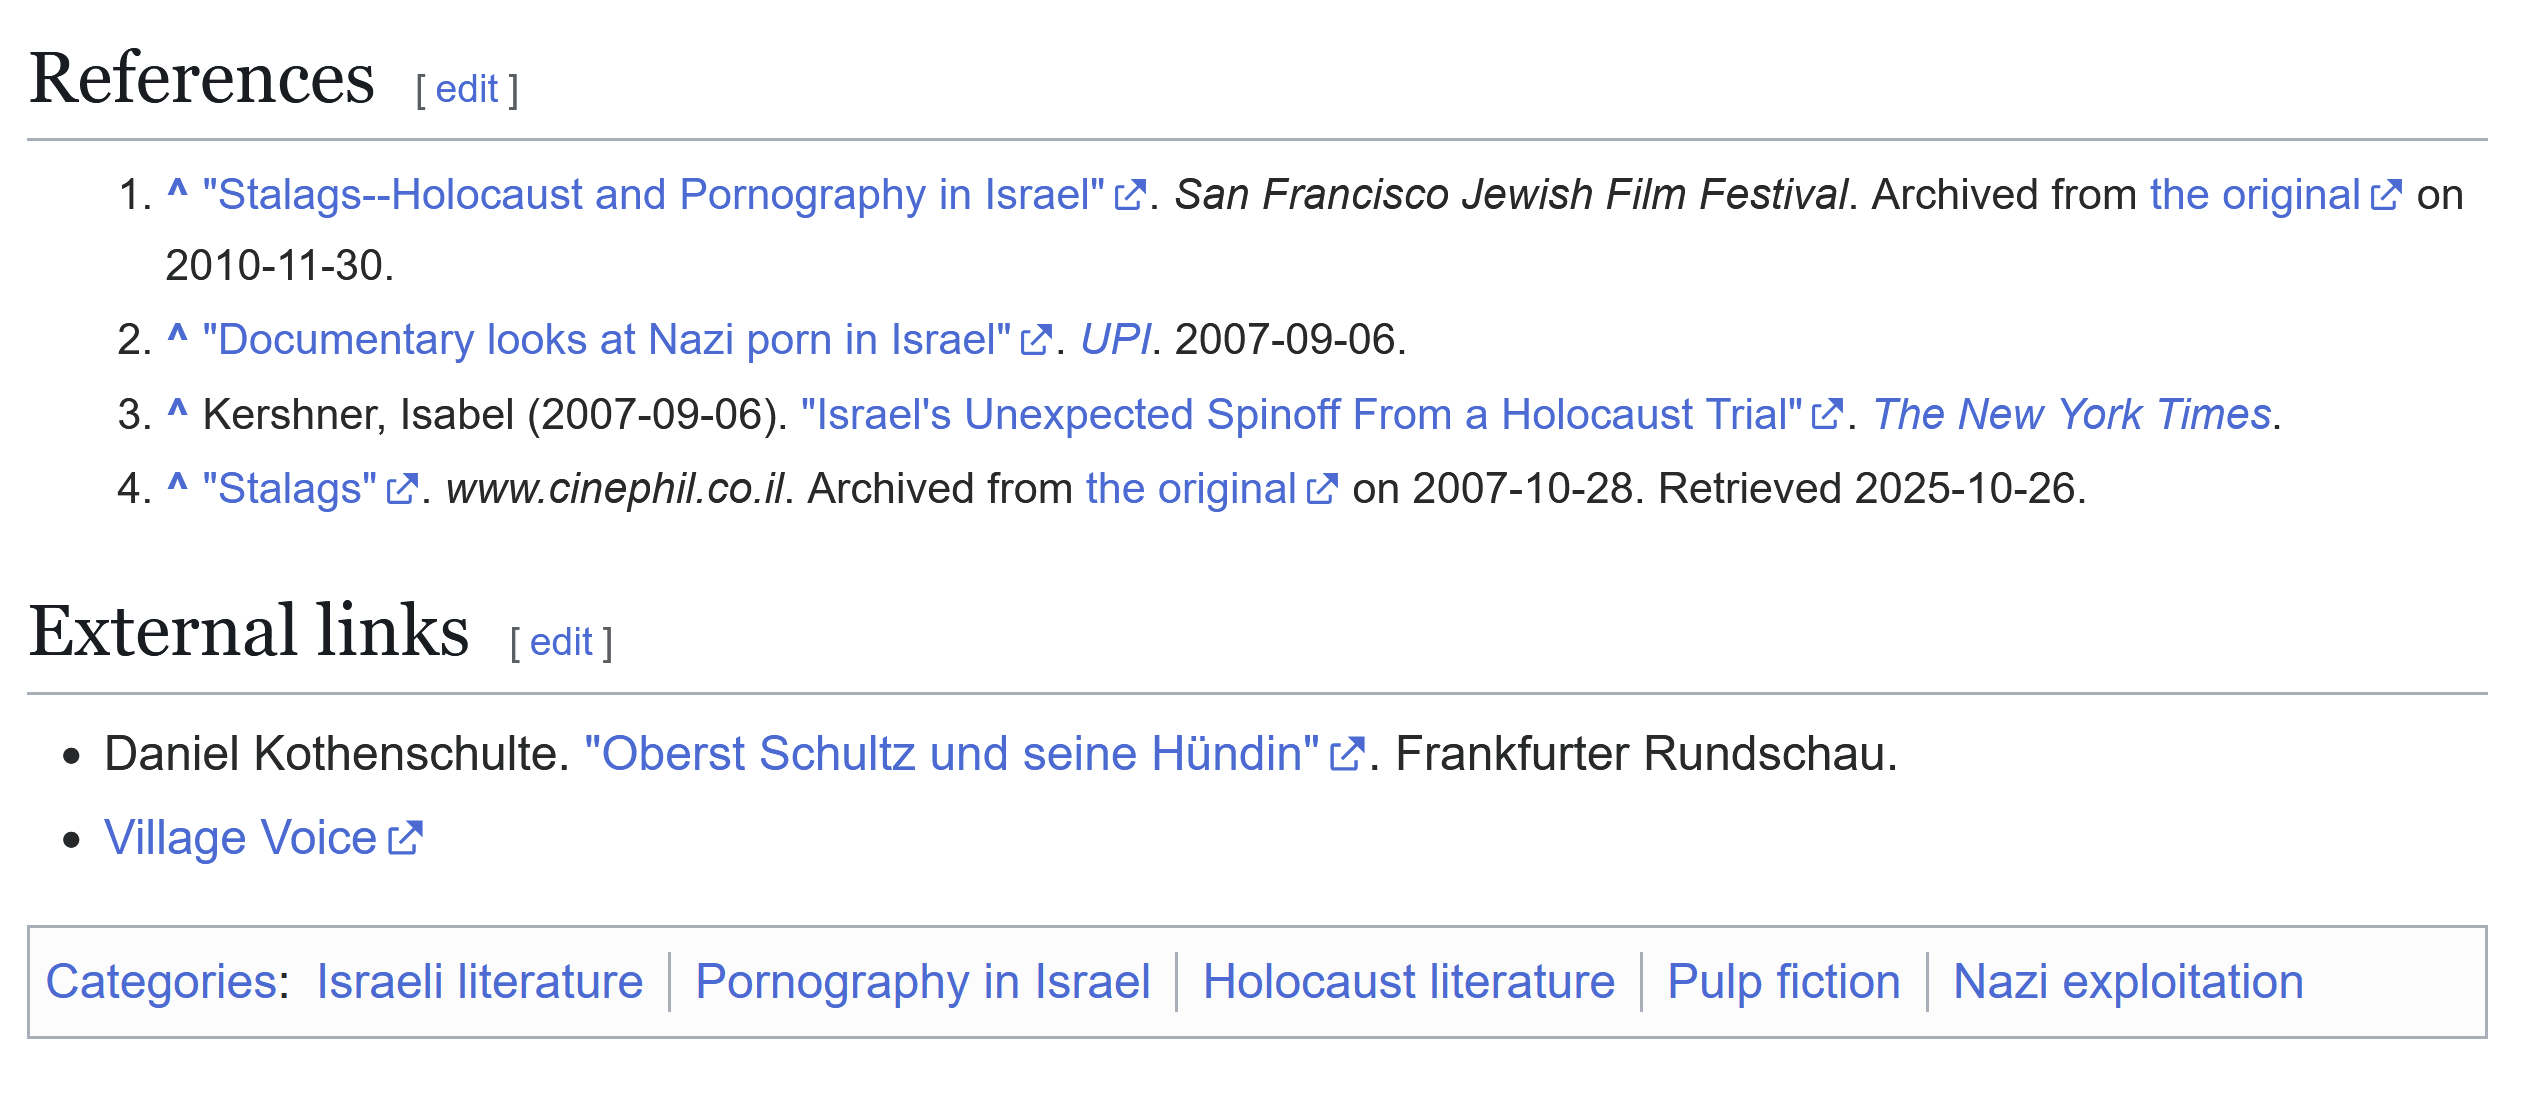Click external-link icon after Village Voice

pos(405,838)
